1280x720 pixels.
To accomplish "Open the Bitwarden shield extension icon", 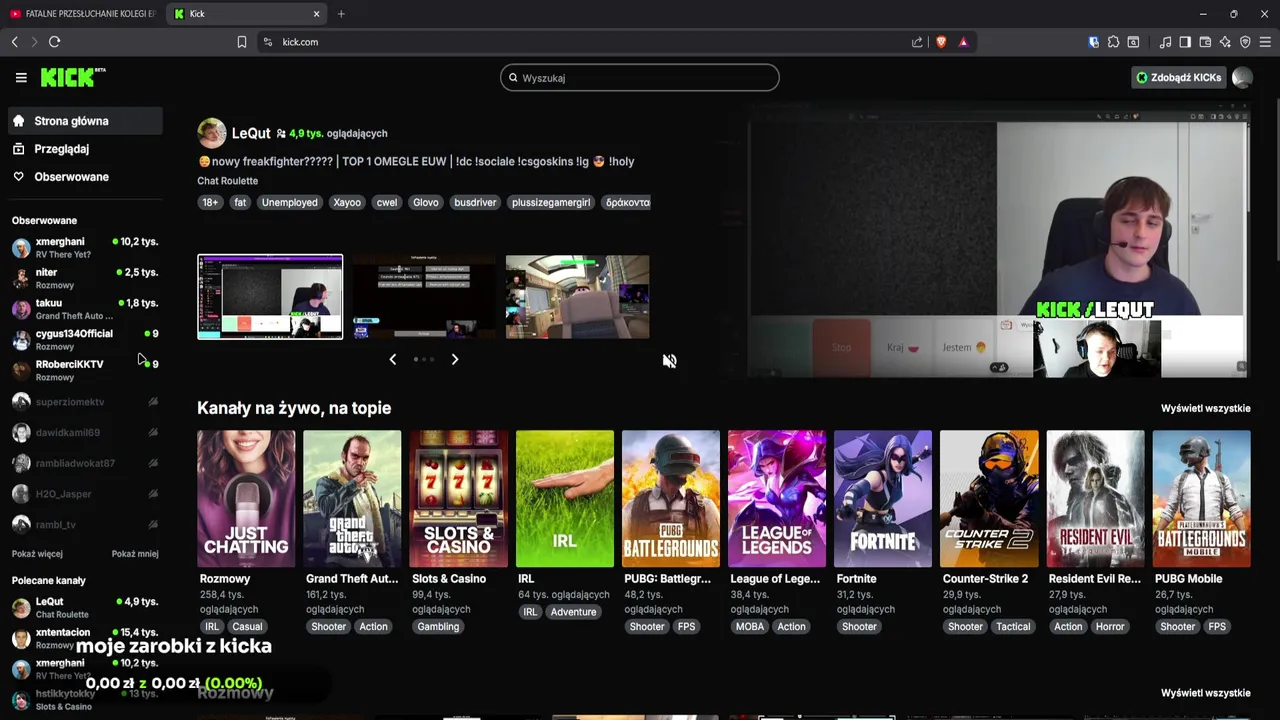I will (x=1093, y=42).
